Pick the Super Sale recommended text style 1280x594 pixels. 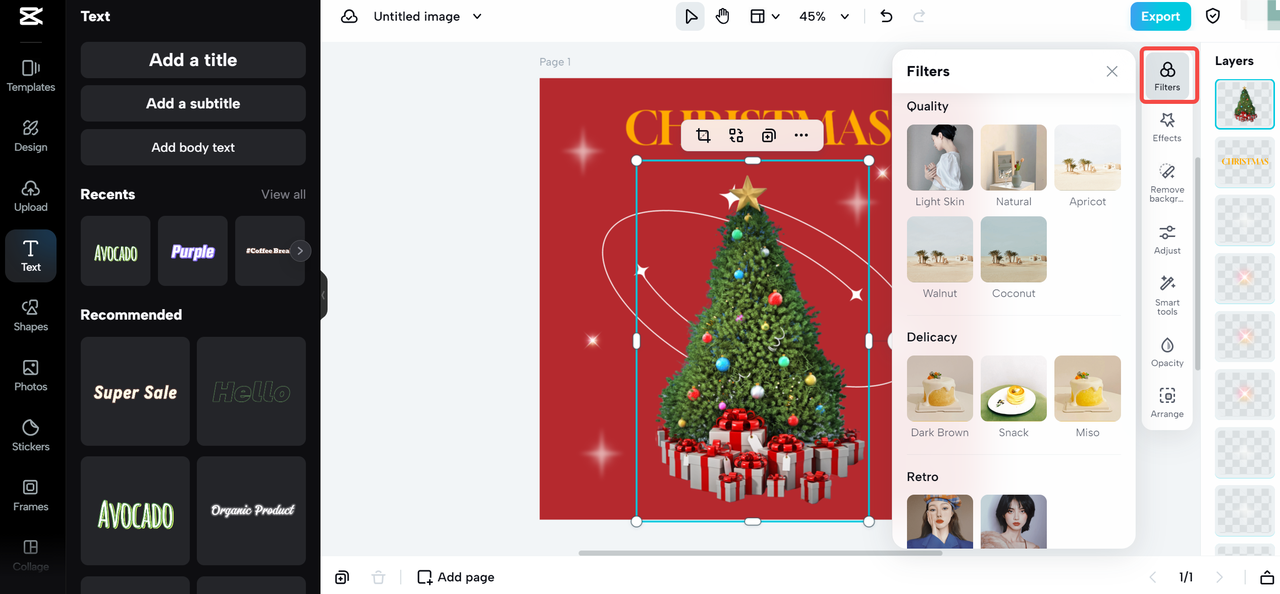click(x=135, y=391)
